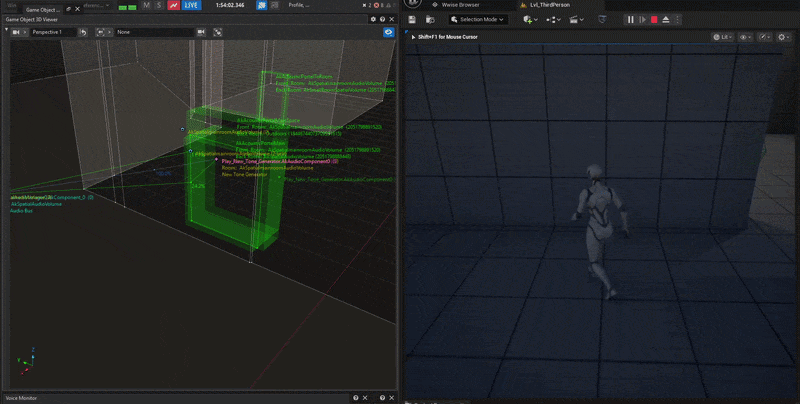Viewport: 800px width, 404px height.
Task: Click the camera icon beside Perspective 1
Action: (x=15, y=32)
